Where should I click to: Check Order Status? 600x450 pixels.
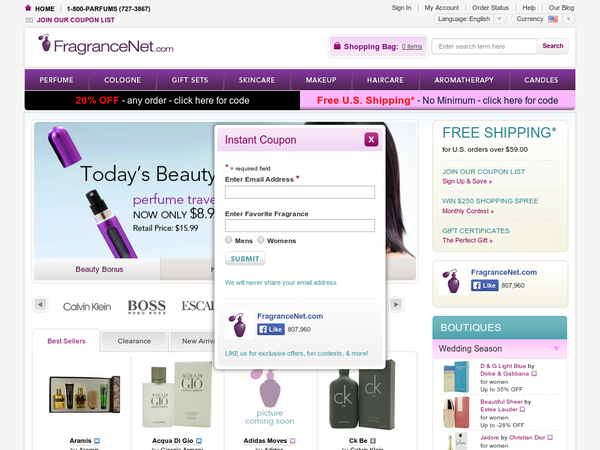point(490,8)
